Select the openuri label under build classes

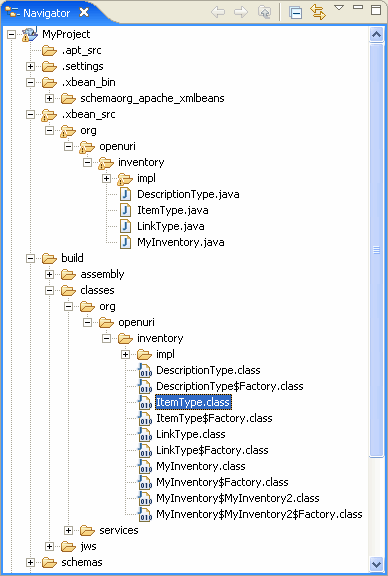136,323
